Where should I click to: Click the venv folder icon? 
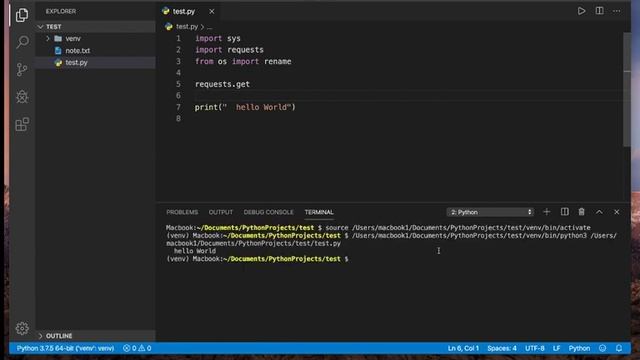(x=58, y=38)
